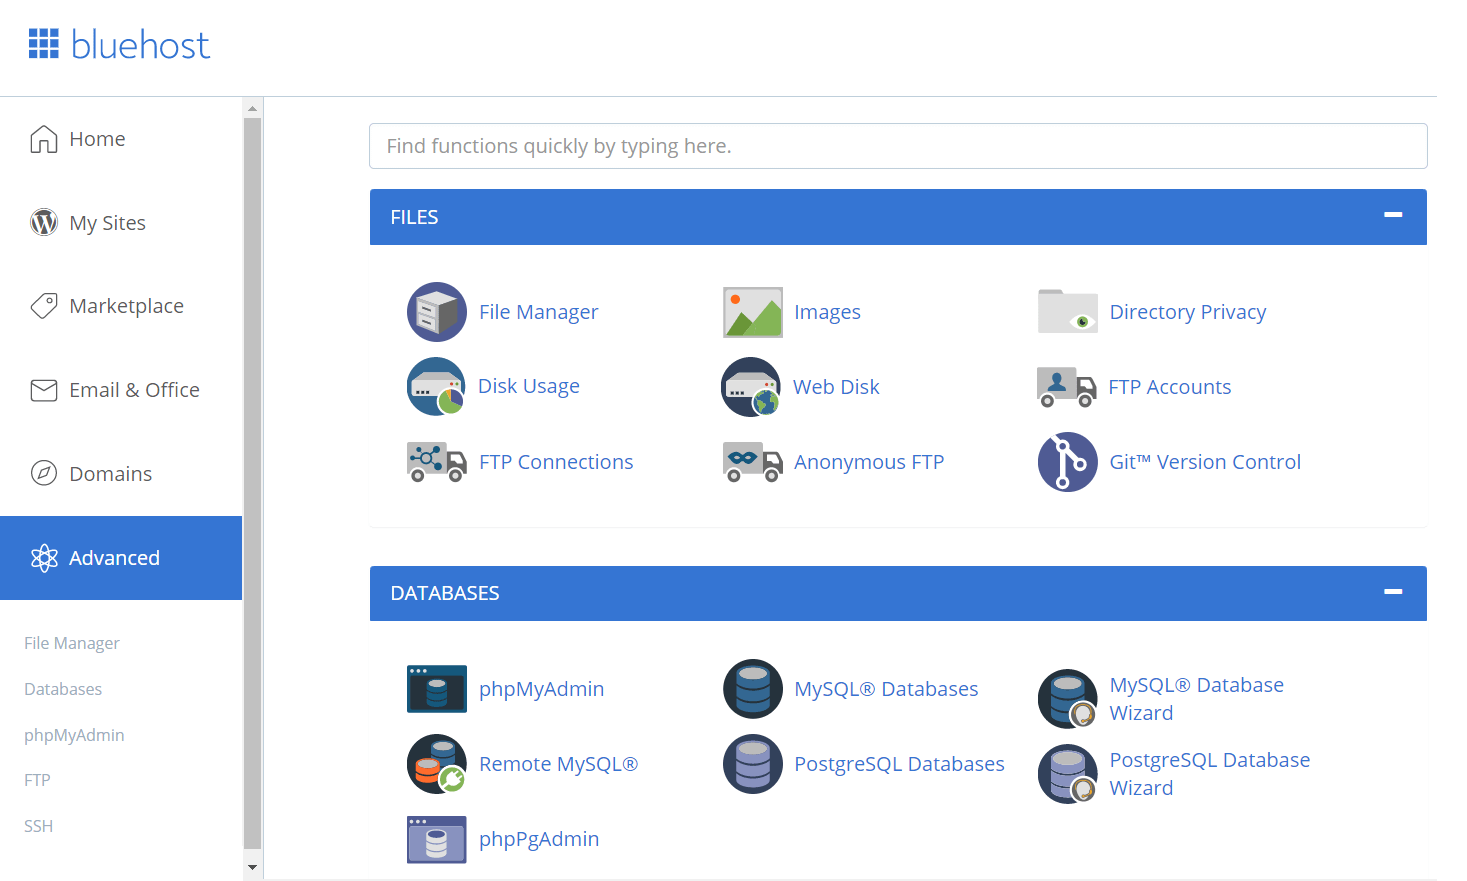Image resolution: width=1467 pixels, height=881 pixels.
Task: Open the MySQL Database Wizard icon
Action: [1067, 698]
